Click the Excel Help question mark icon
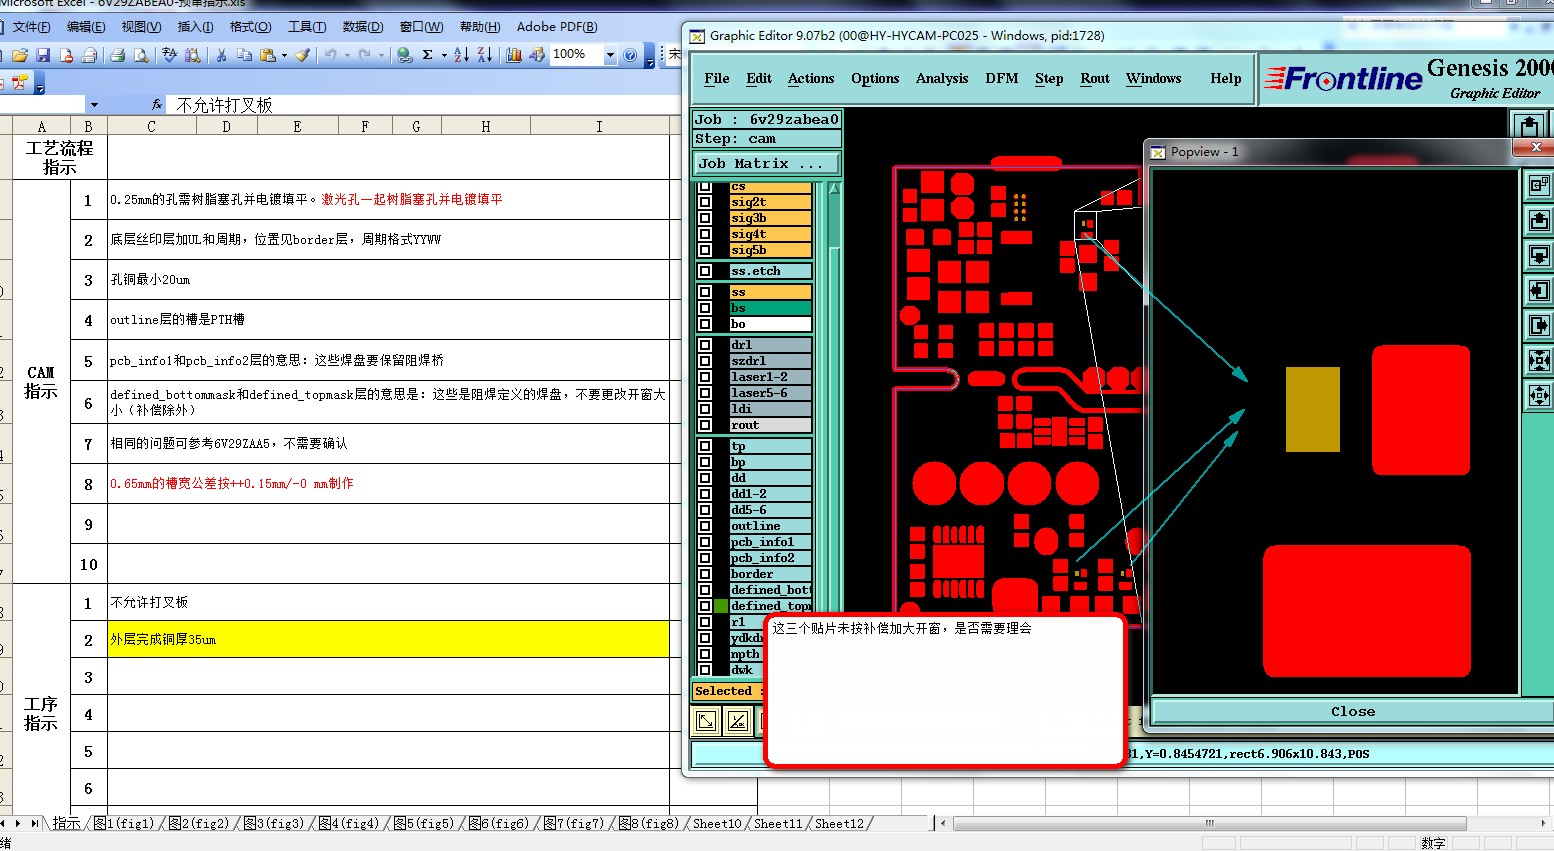 point(630,55)
